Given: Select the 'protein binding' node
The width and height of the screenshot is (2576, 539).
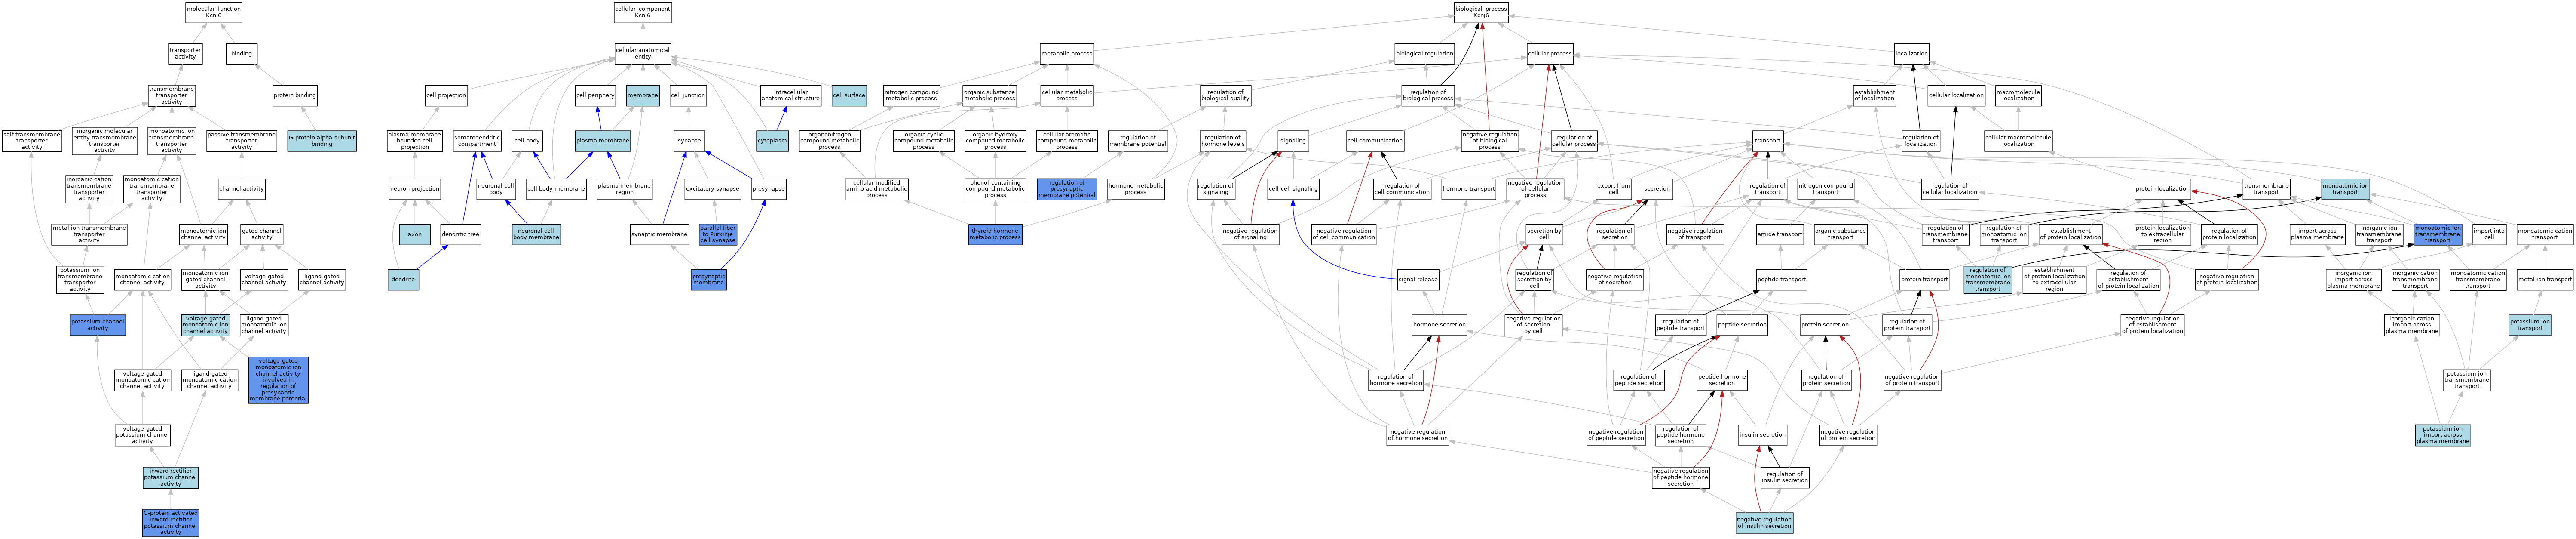Looking at the screenshot, I should tap(295, 96).
